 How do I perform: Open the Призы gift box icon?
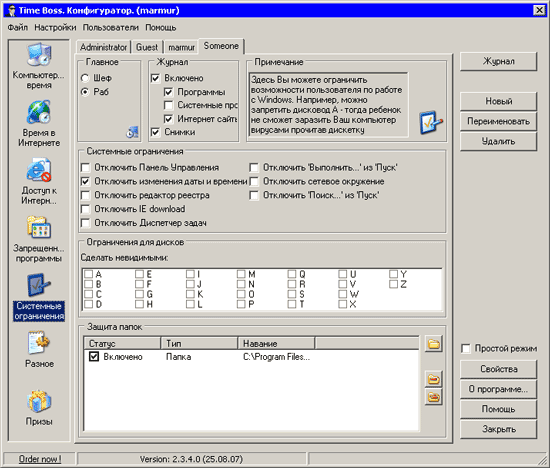39,401
